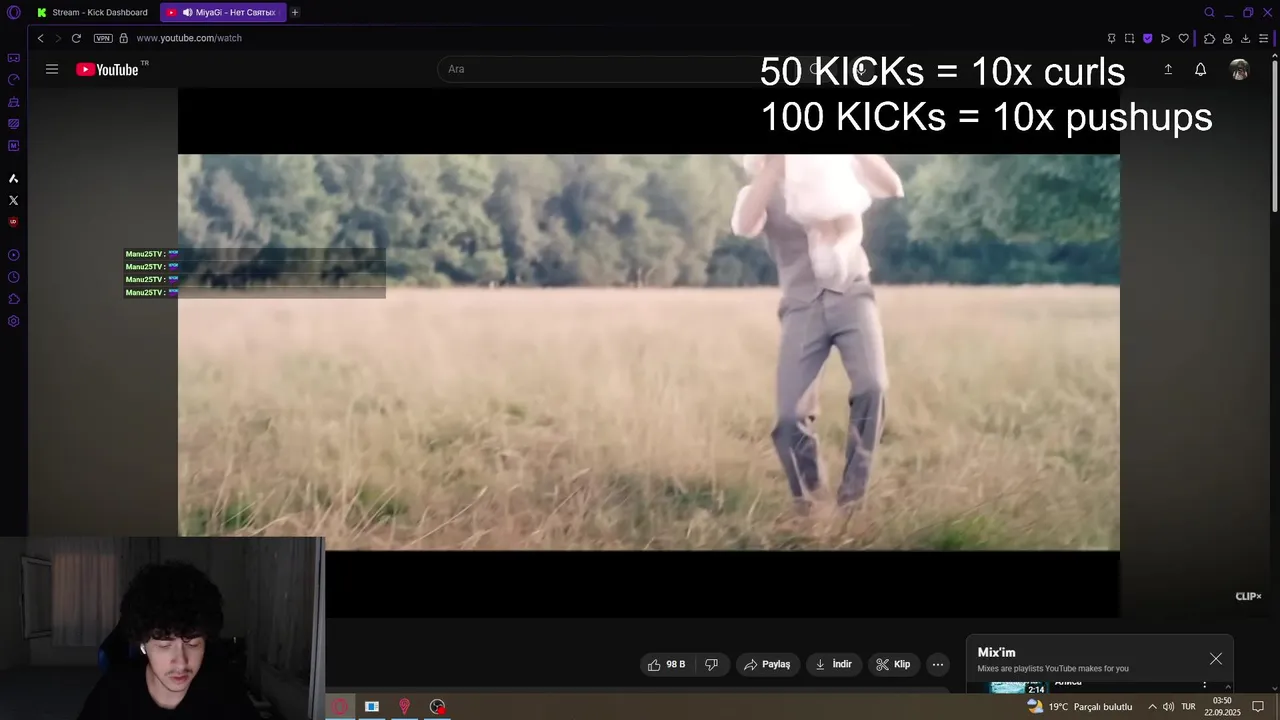Go to YouTube home via logo

click(x=107, y=69)
